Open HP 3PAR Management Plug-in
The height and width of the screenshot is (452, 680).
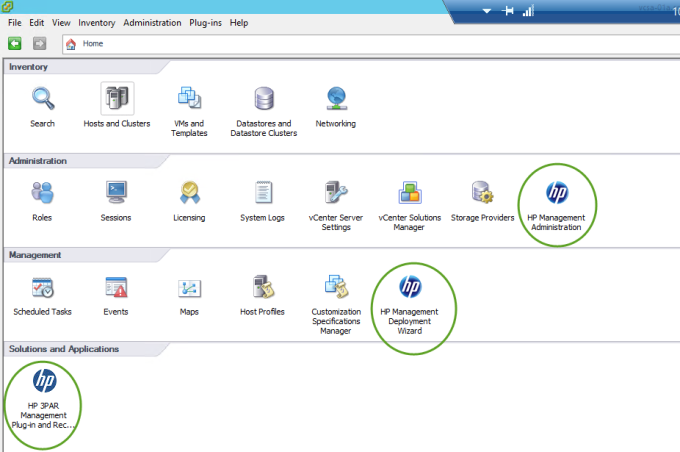point(44,382)
